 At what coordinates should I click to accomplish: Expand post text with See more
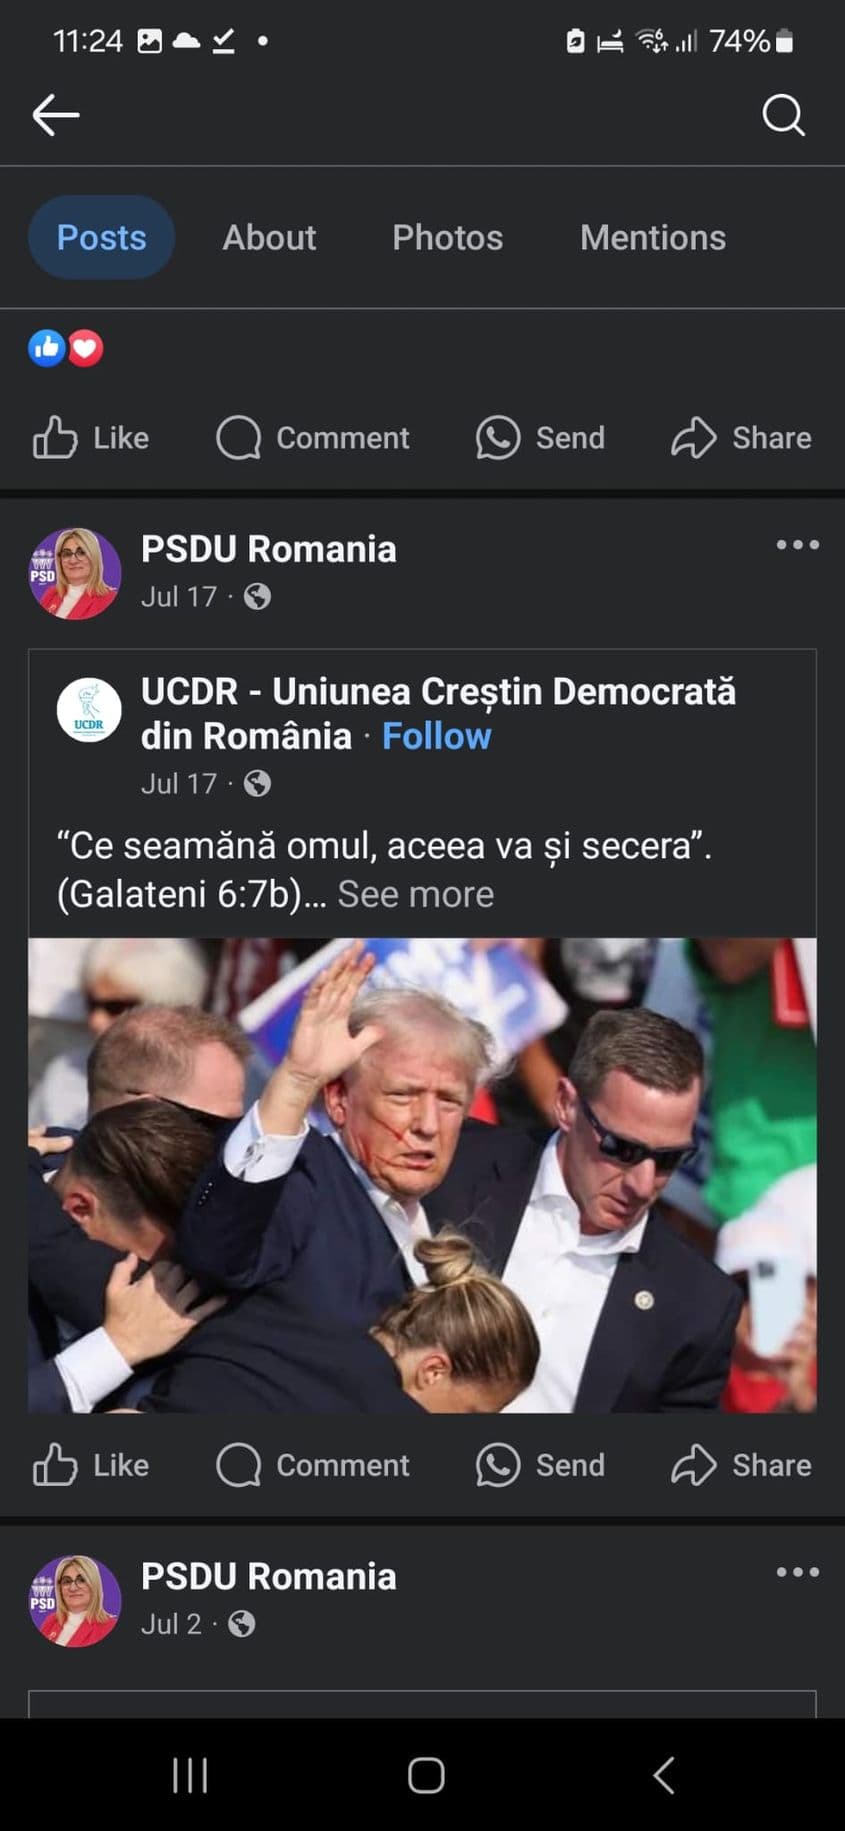[x=415, y=894]
